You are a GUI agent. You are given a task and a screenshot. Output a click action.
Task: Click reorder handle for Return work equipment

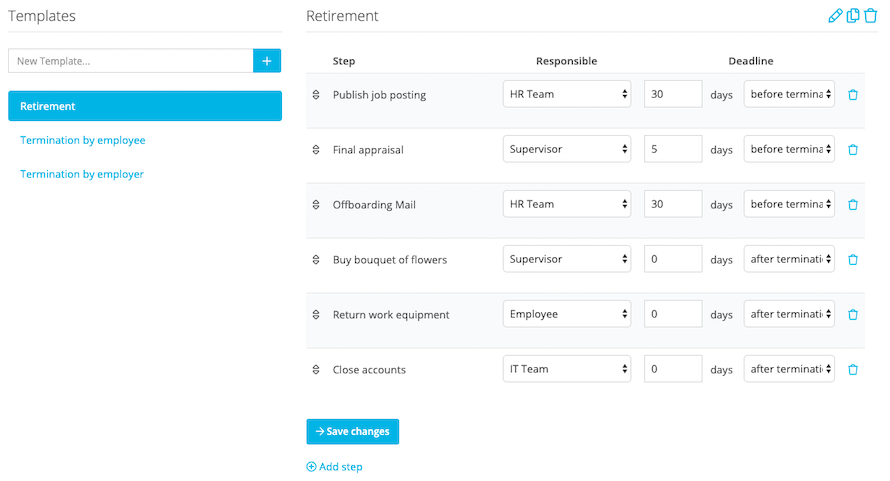(316, 315)
